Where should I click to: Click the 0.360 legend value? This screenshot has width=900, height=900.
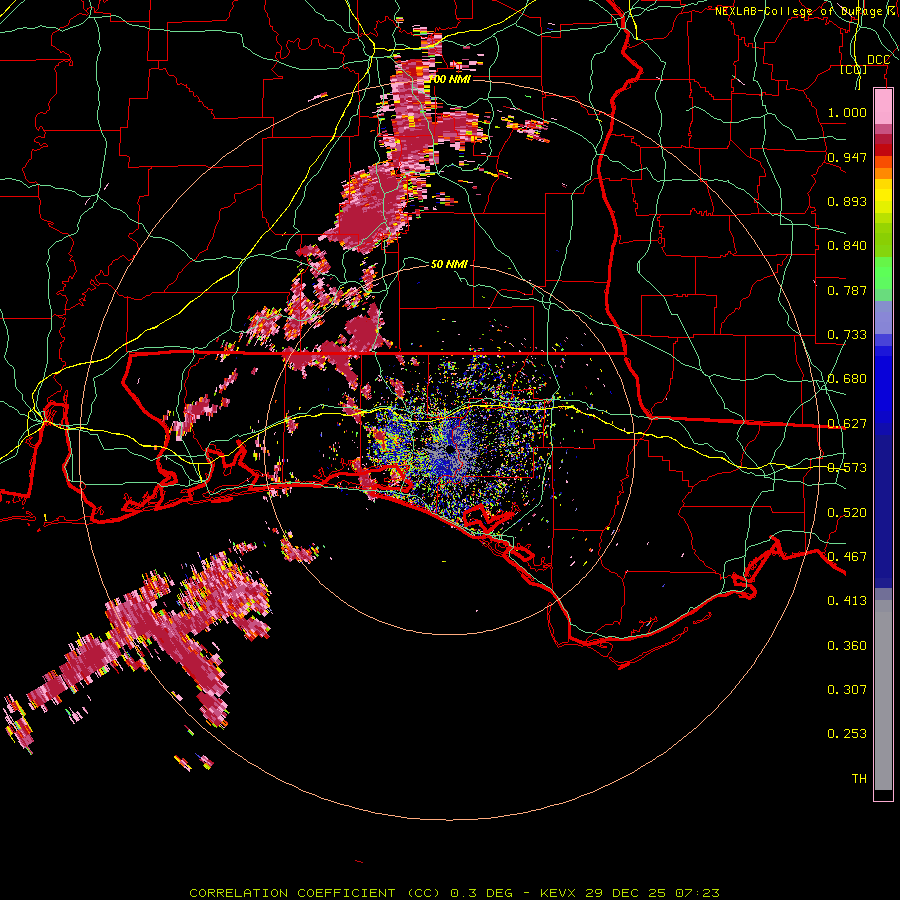847,646
